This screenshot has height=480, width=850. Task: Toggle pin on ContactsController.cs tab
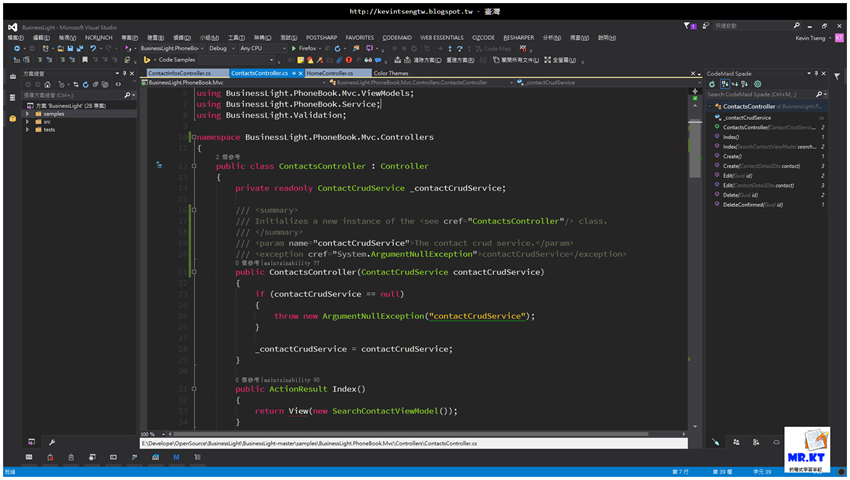tap(294, 73)
